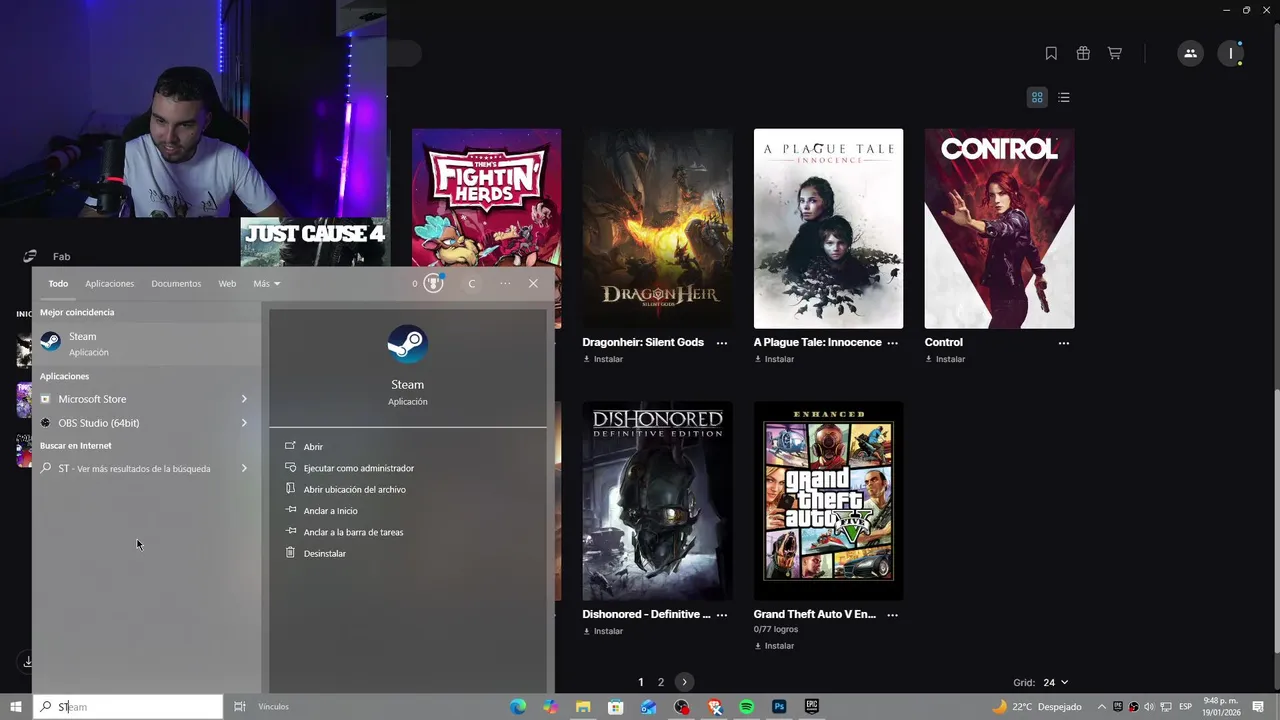Select the Web search tab

(227, 284)
